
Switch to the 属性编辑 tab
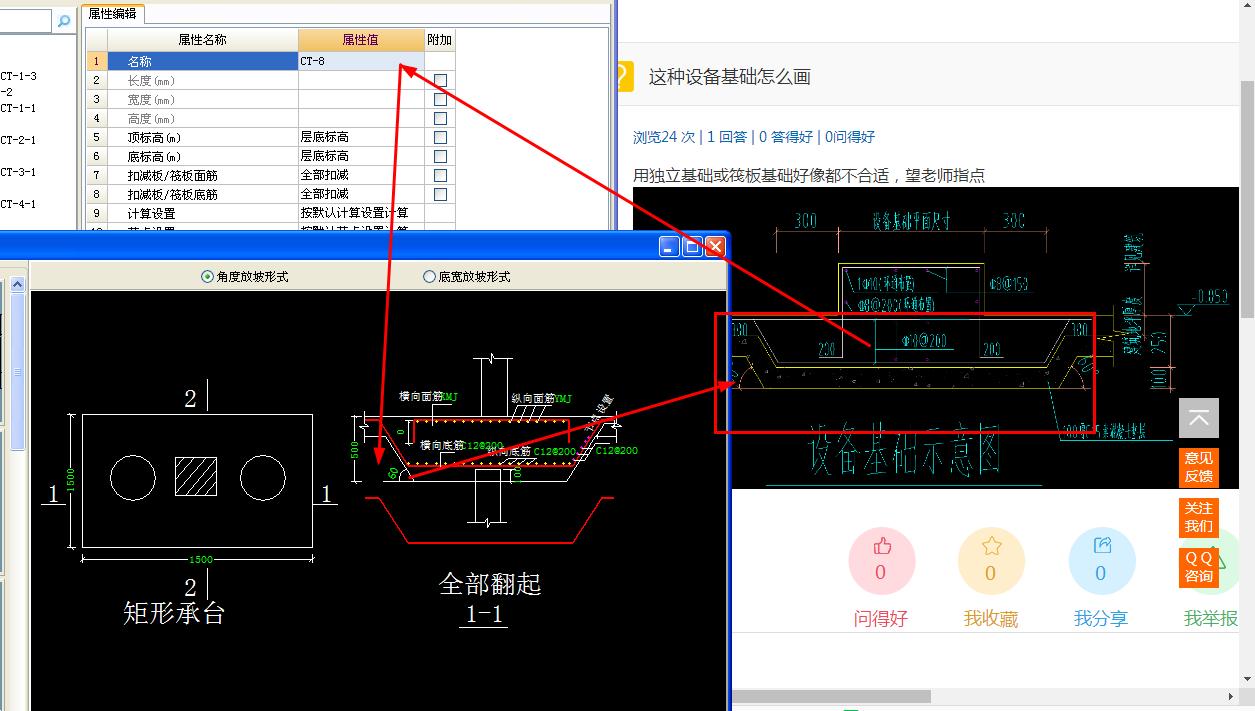(x=113, y=14)
